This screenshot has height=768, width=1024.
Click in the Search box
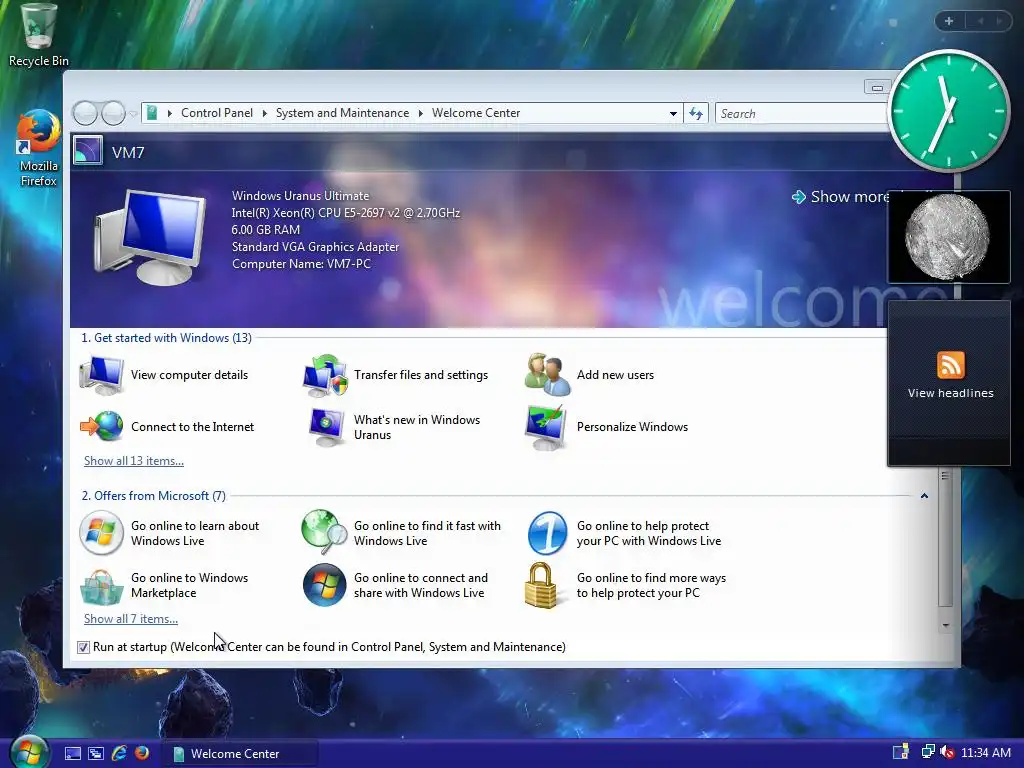pos(802,114)
